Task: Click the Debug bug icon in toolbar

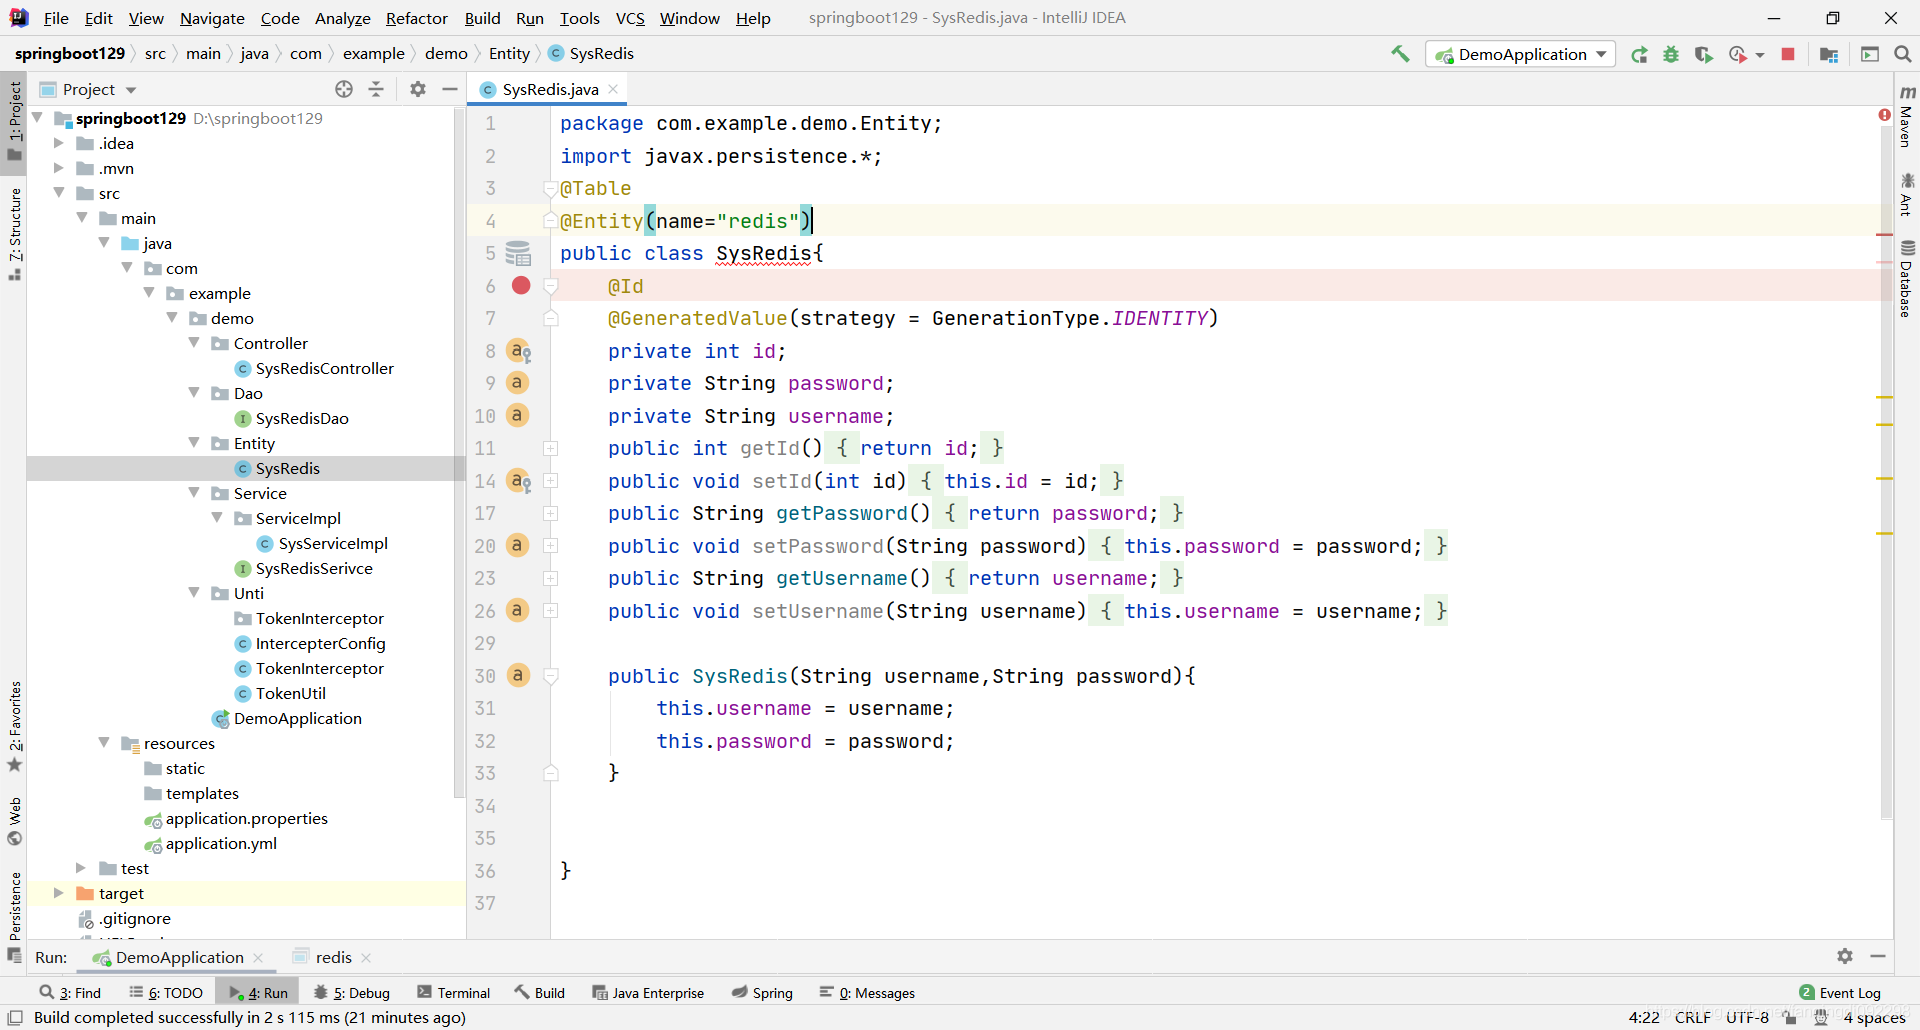Action: 1671,54
